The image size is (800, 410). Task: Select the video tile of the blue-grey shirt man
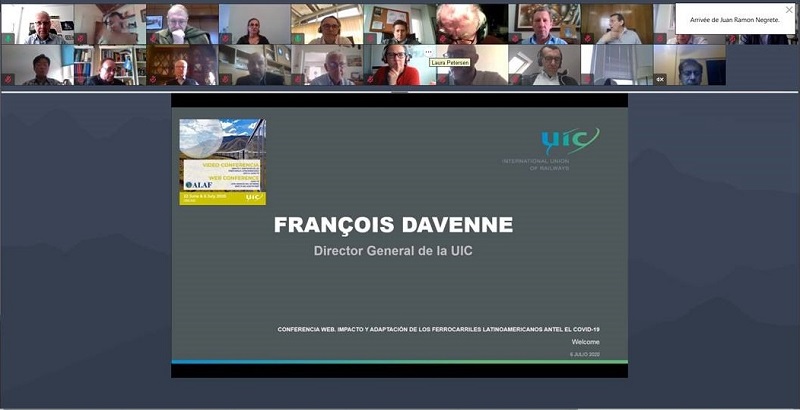point(38,24)
